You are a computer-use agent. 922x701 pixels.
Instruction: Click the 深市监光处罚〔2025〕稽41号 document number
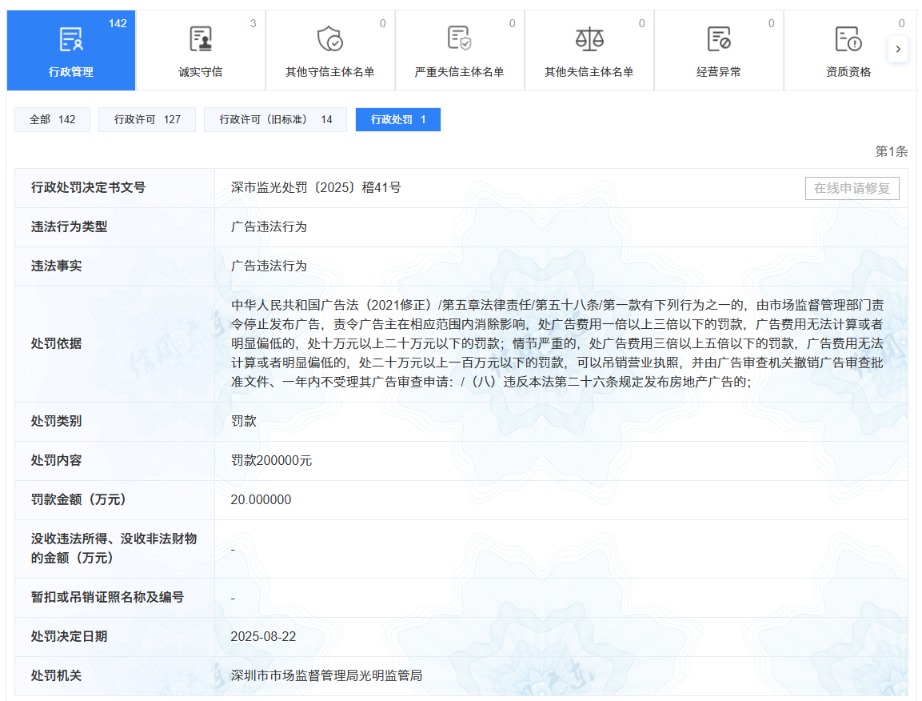pos(316,188)
